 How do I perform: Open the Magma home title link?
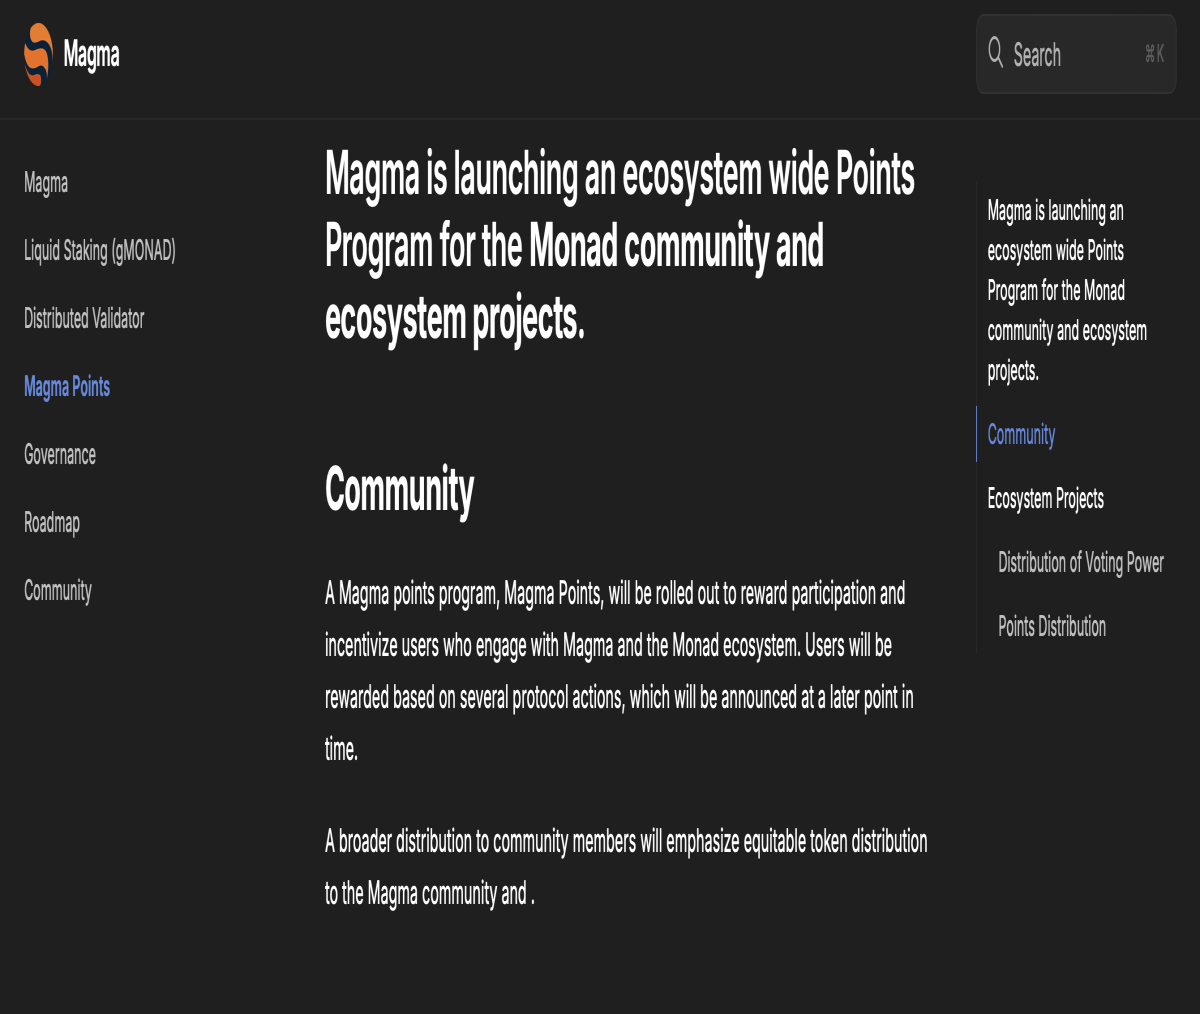tap(91, 54)
